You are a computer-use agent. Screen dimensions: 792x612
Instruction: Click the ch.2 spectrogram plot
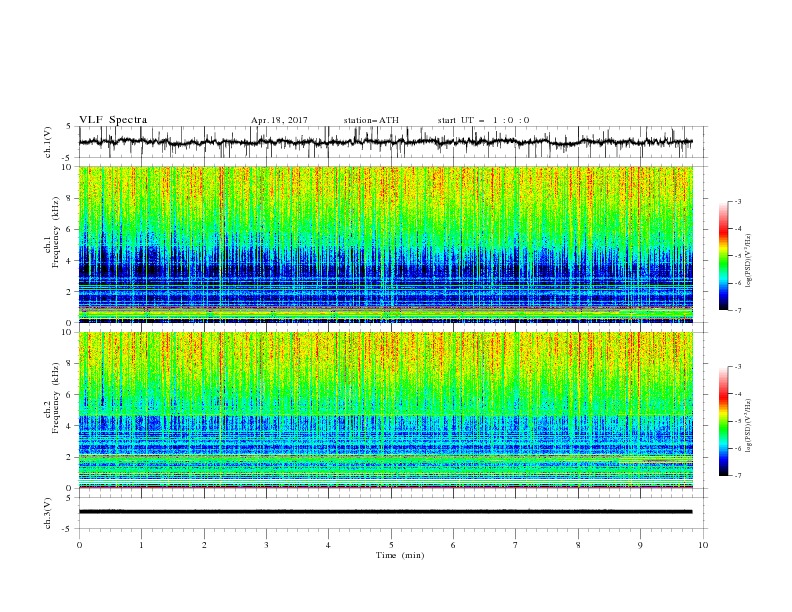386,410
